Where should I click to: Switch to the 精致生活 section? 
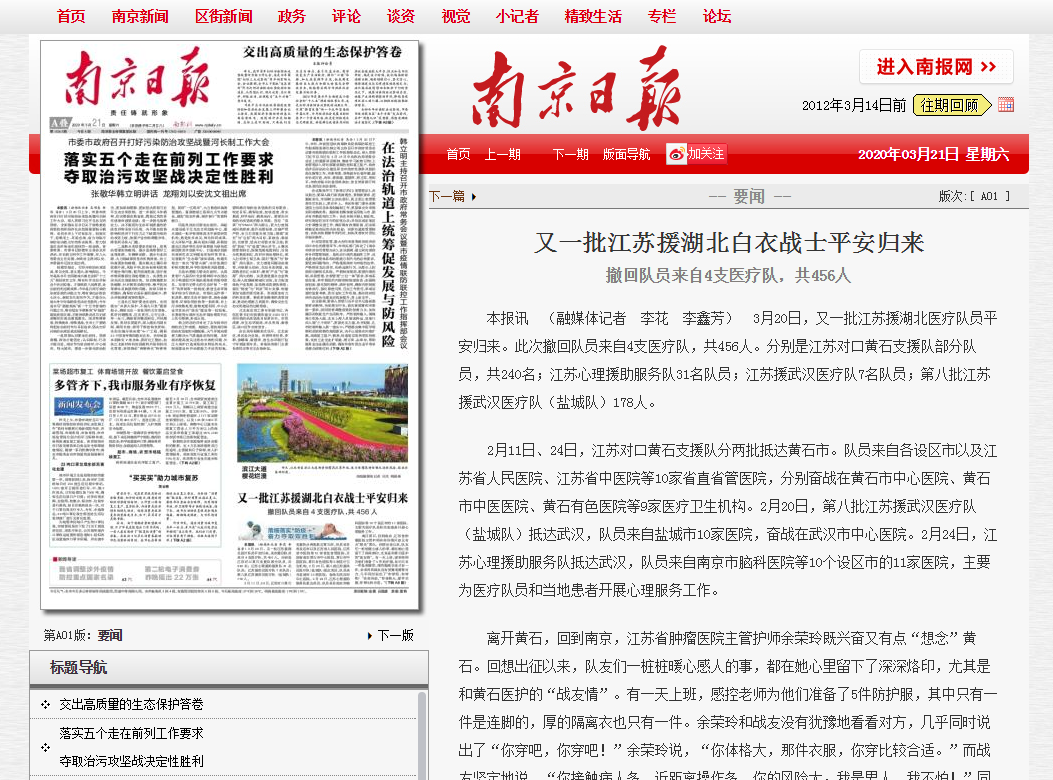tap(592, 16)
